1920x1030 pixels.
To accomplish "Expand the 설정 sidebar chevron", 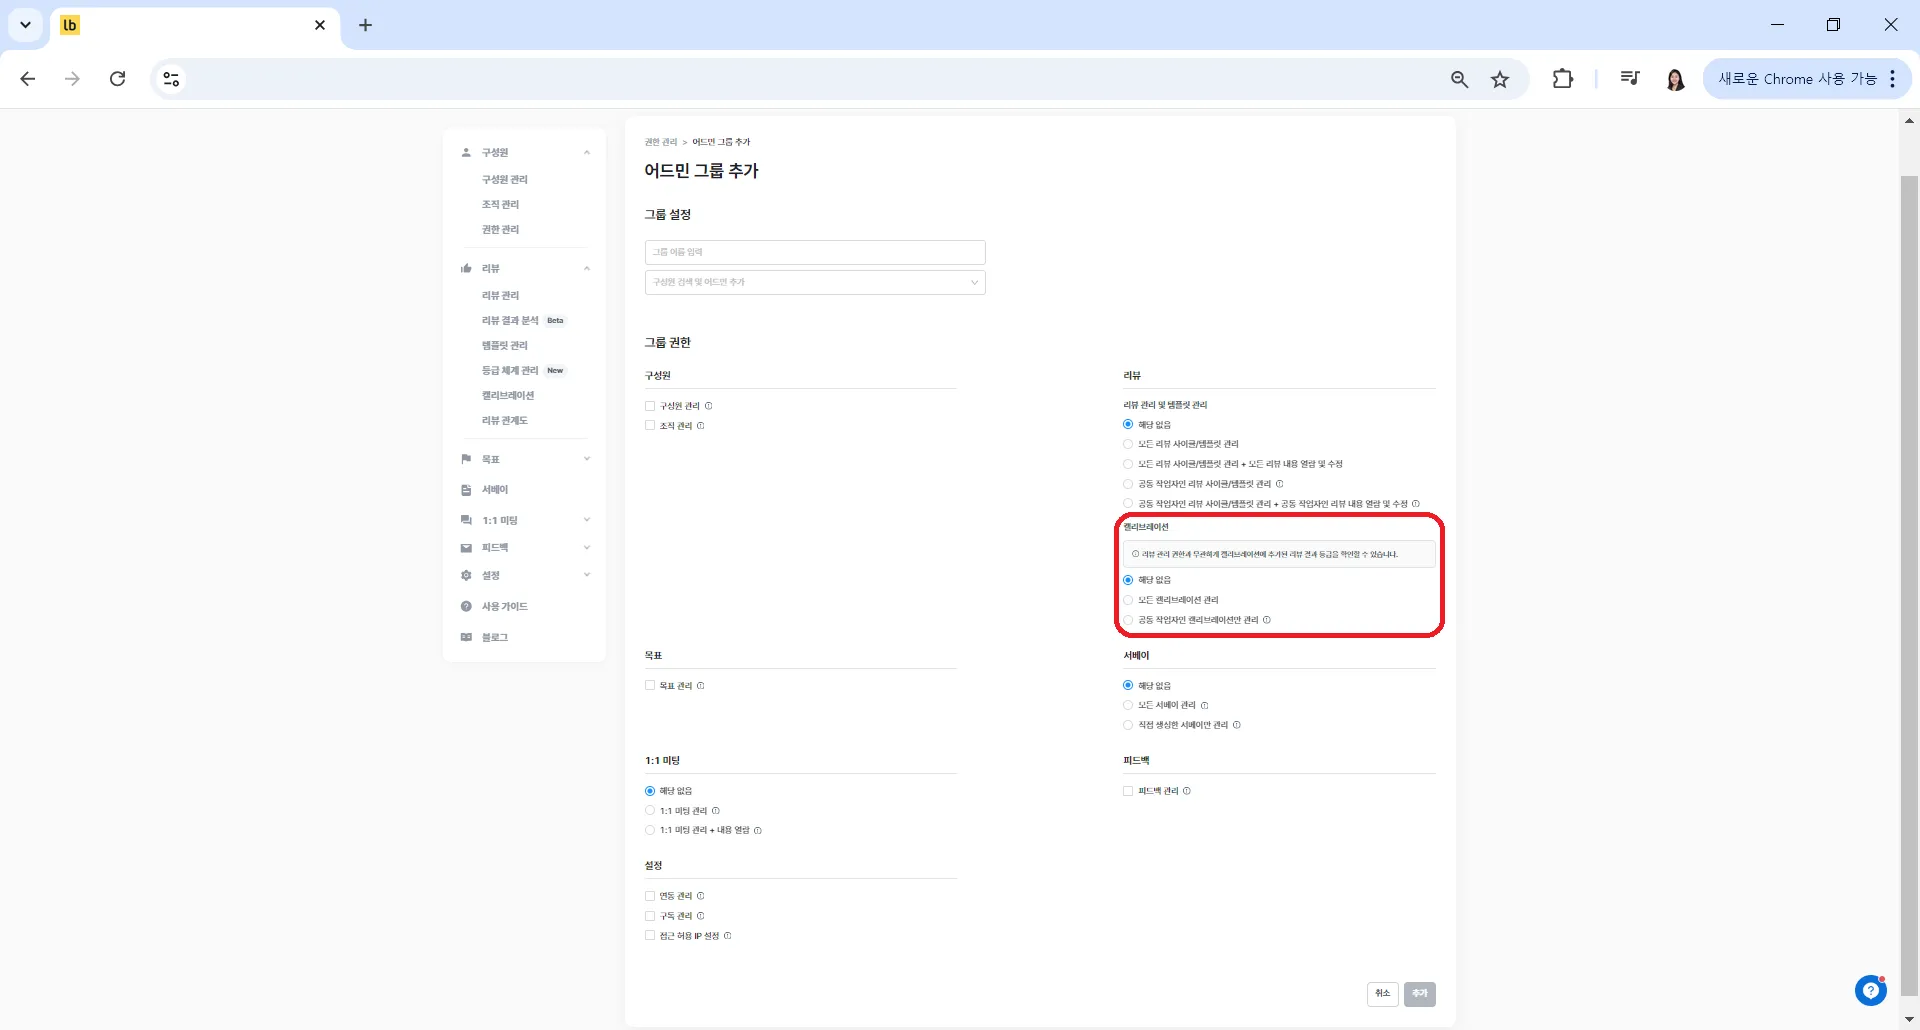I will pos(587,575).
